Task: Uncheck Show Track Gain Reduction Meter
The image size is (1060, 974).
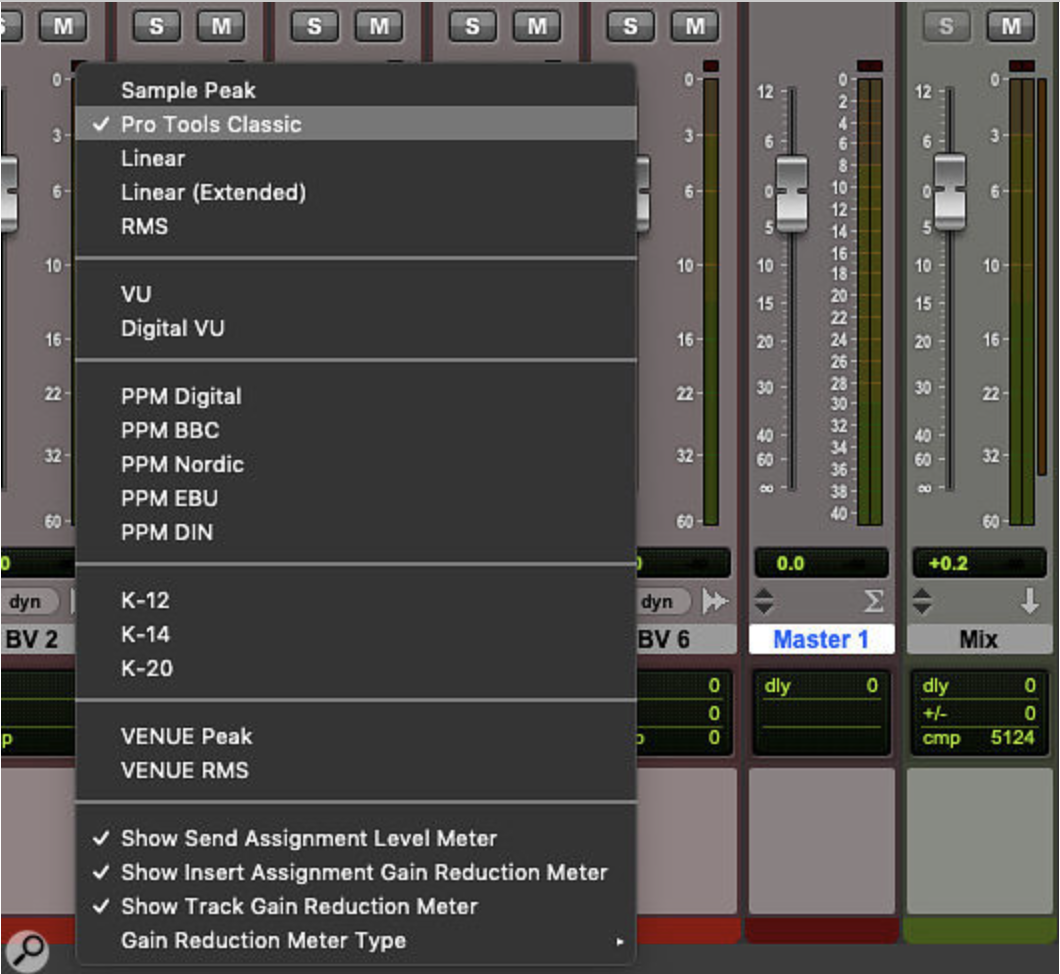Action: [356, 906]
